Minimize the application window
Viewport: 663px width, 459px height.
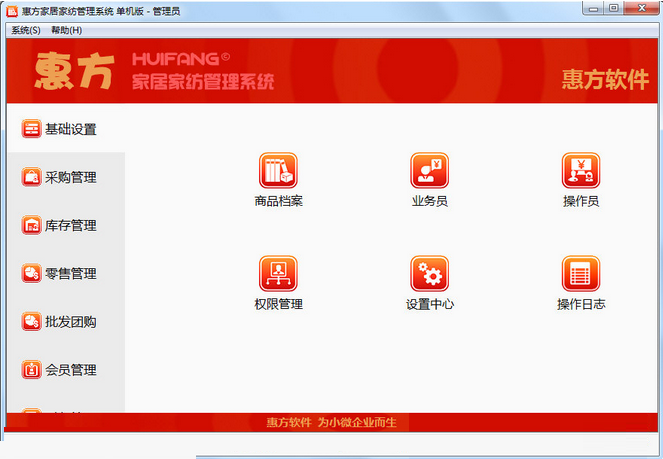point(594,8)
